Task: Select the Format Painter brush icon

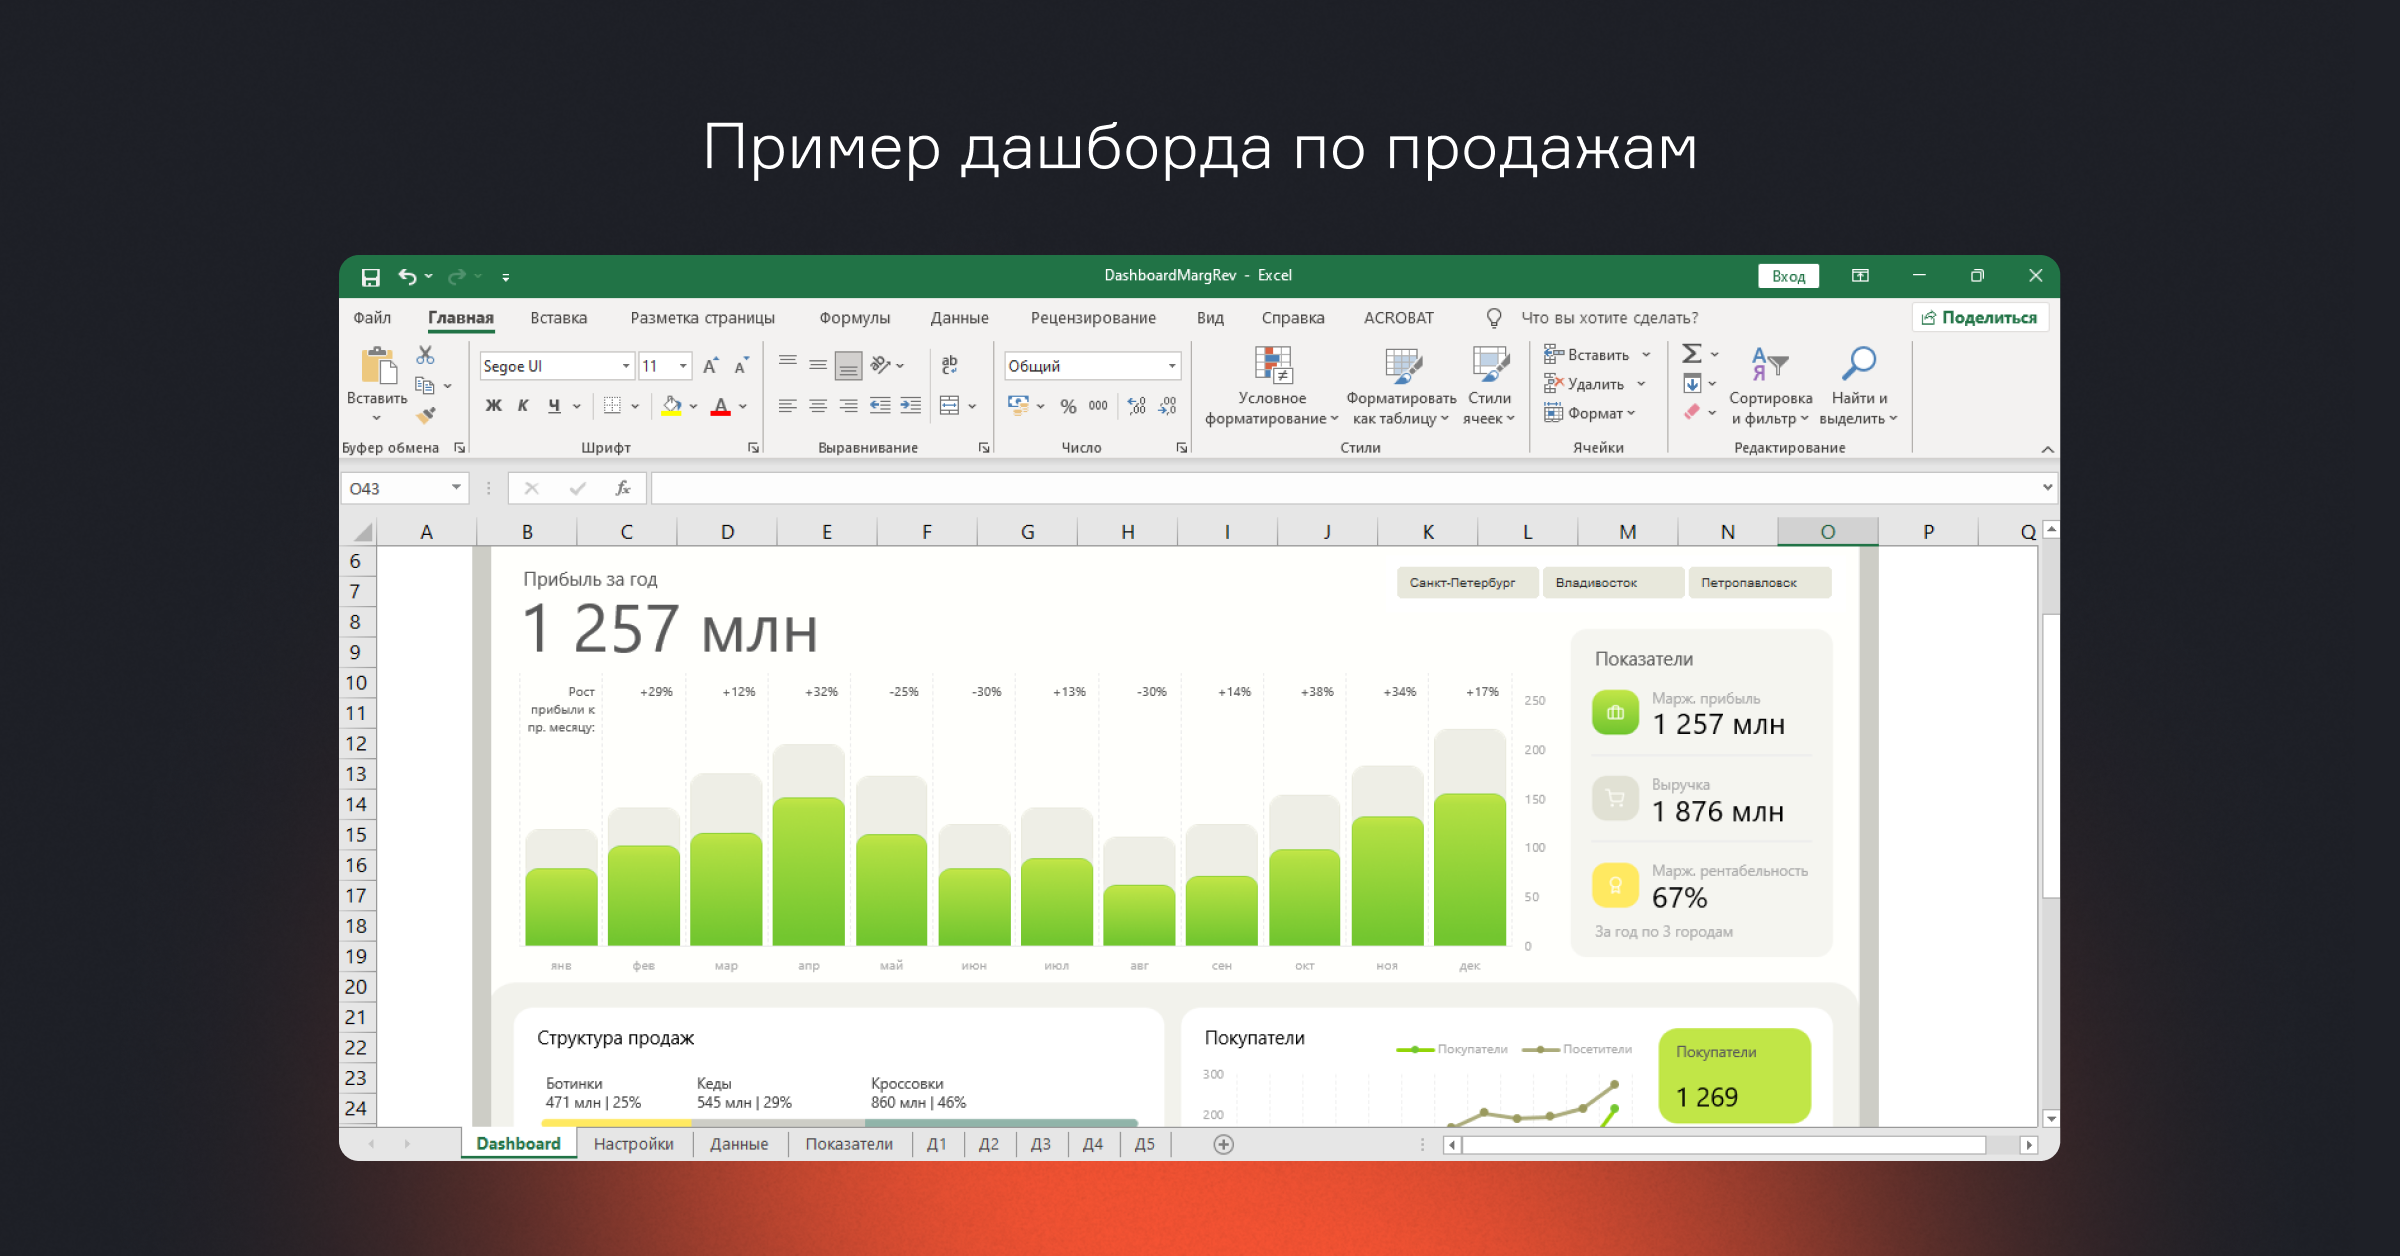Action: pyautogui.click(x=427, y=414)
